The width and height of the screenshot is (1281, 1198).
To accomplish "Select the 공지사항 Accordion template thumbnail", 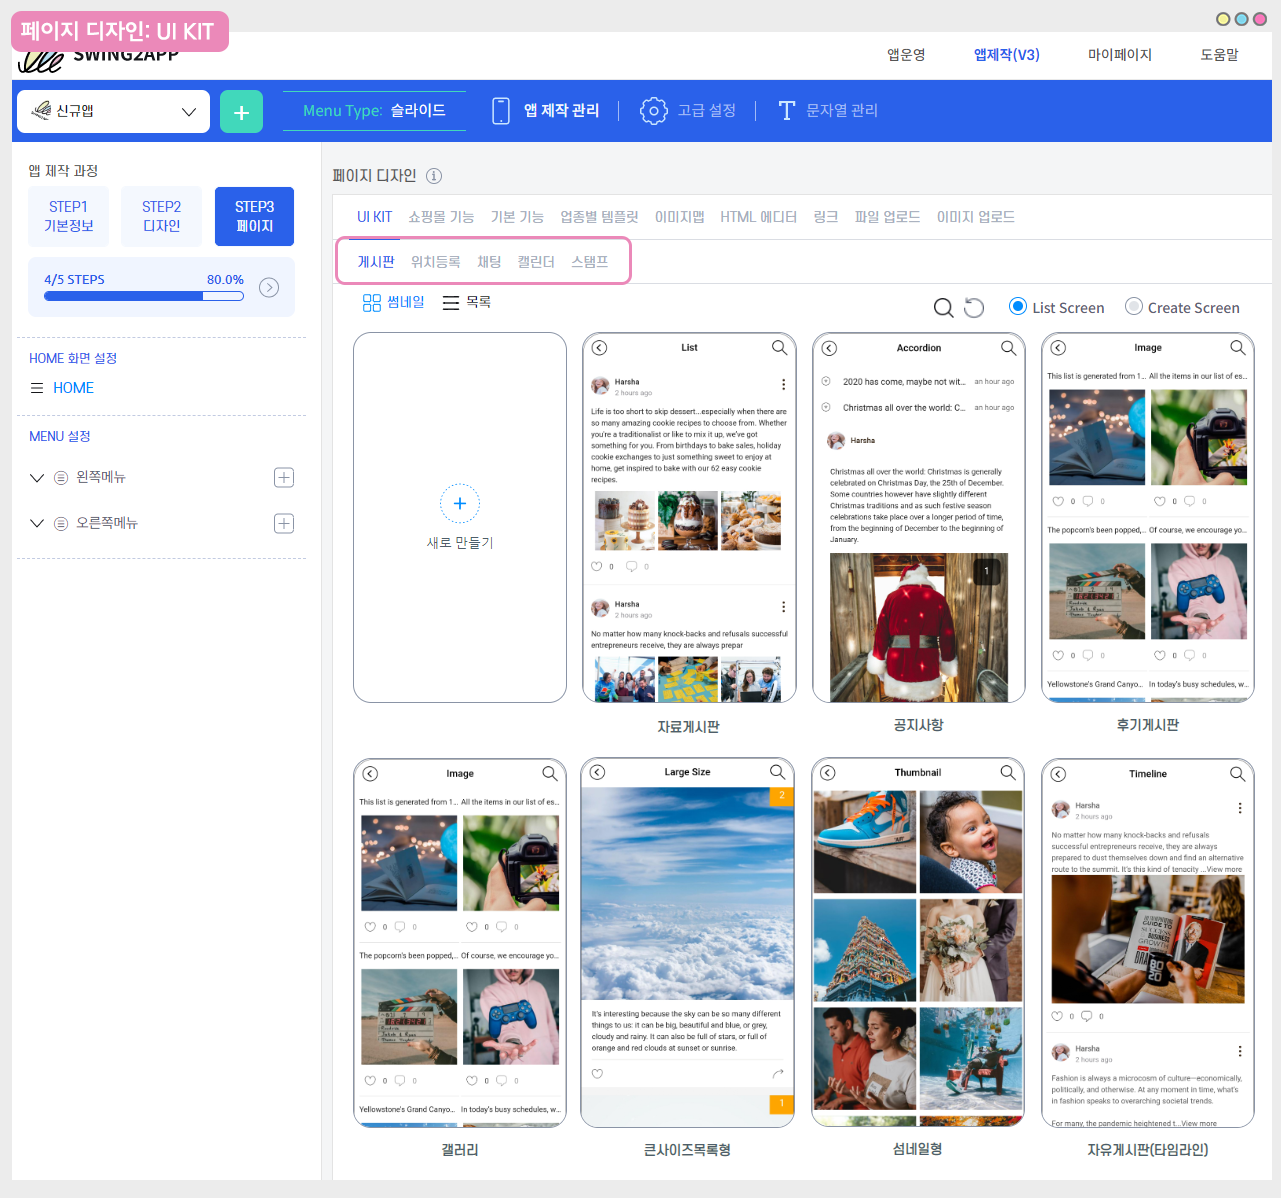I will (918, 518).
